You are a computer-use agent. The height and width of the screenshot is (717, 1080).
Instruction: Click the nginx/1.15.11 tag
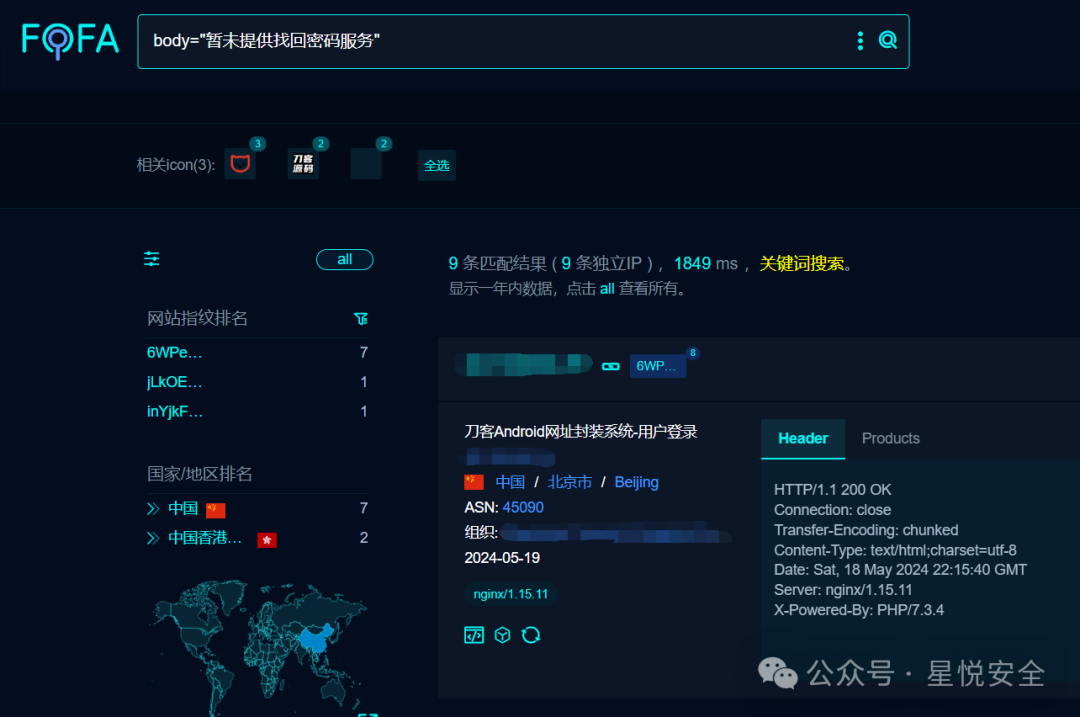pos(510,594)
